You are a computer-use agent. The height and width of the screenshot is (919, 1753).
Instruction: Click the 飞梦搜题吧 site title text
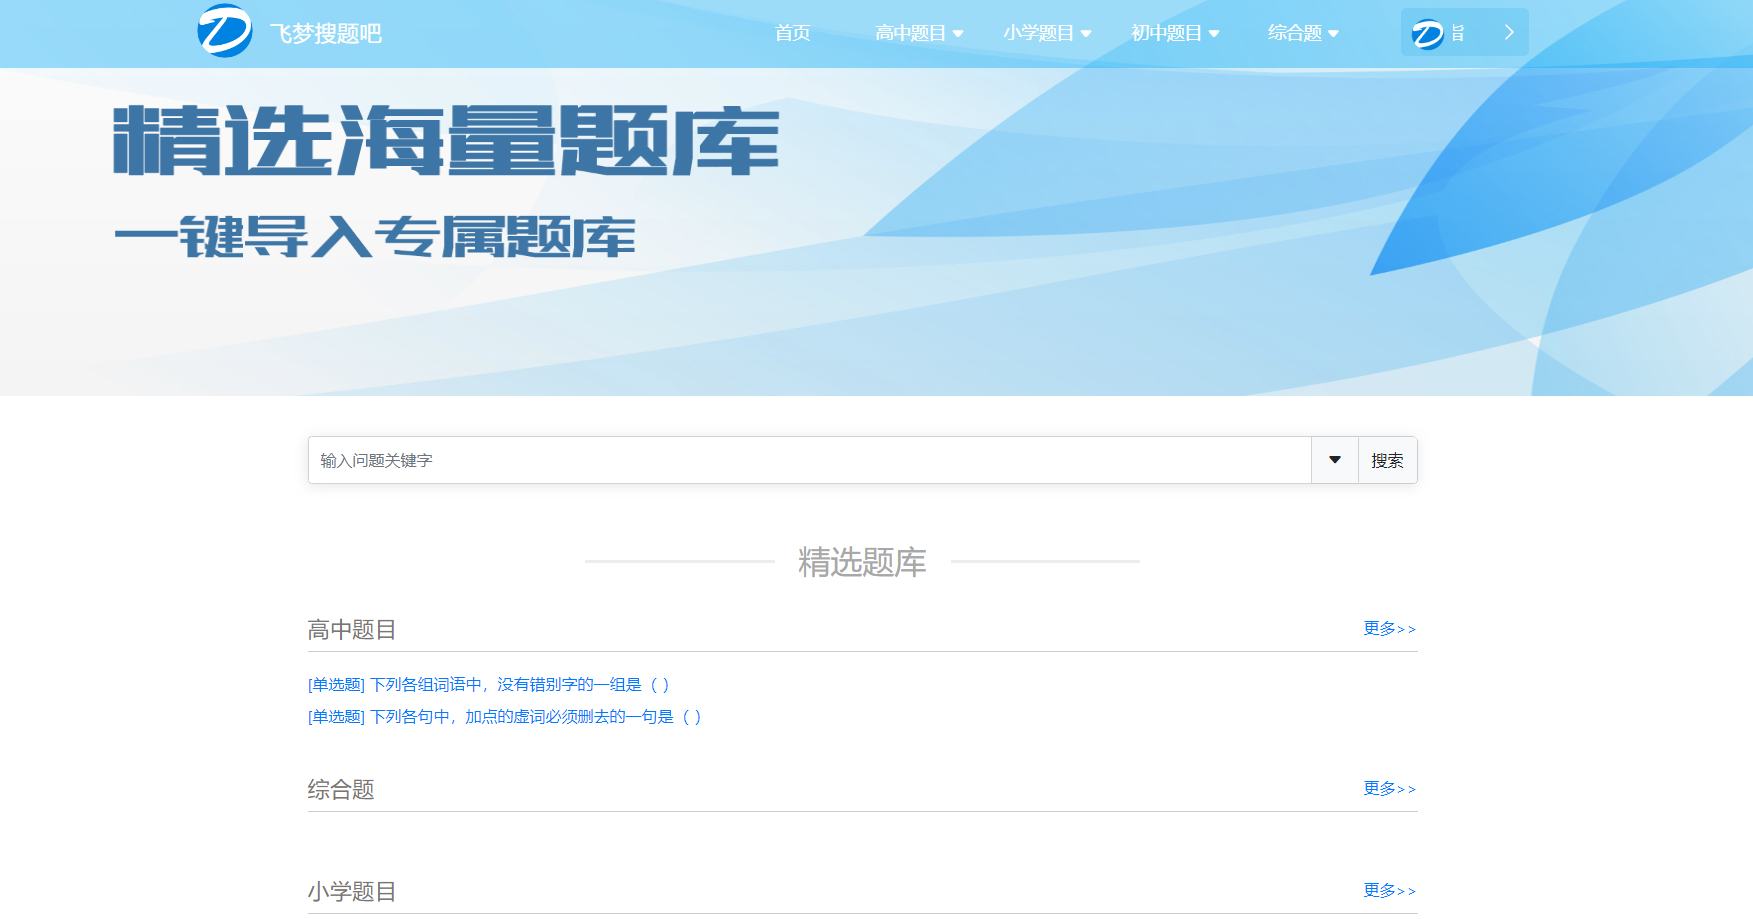coord(326,34)
